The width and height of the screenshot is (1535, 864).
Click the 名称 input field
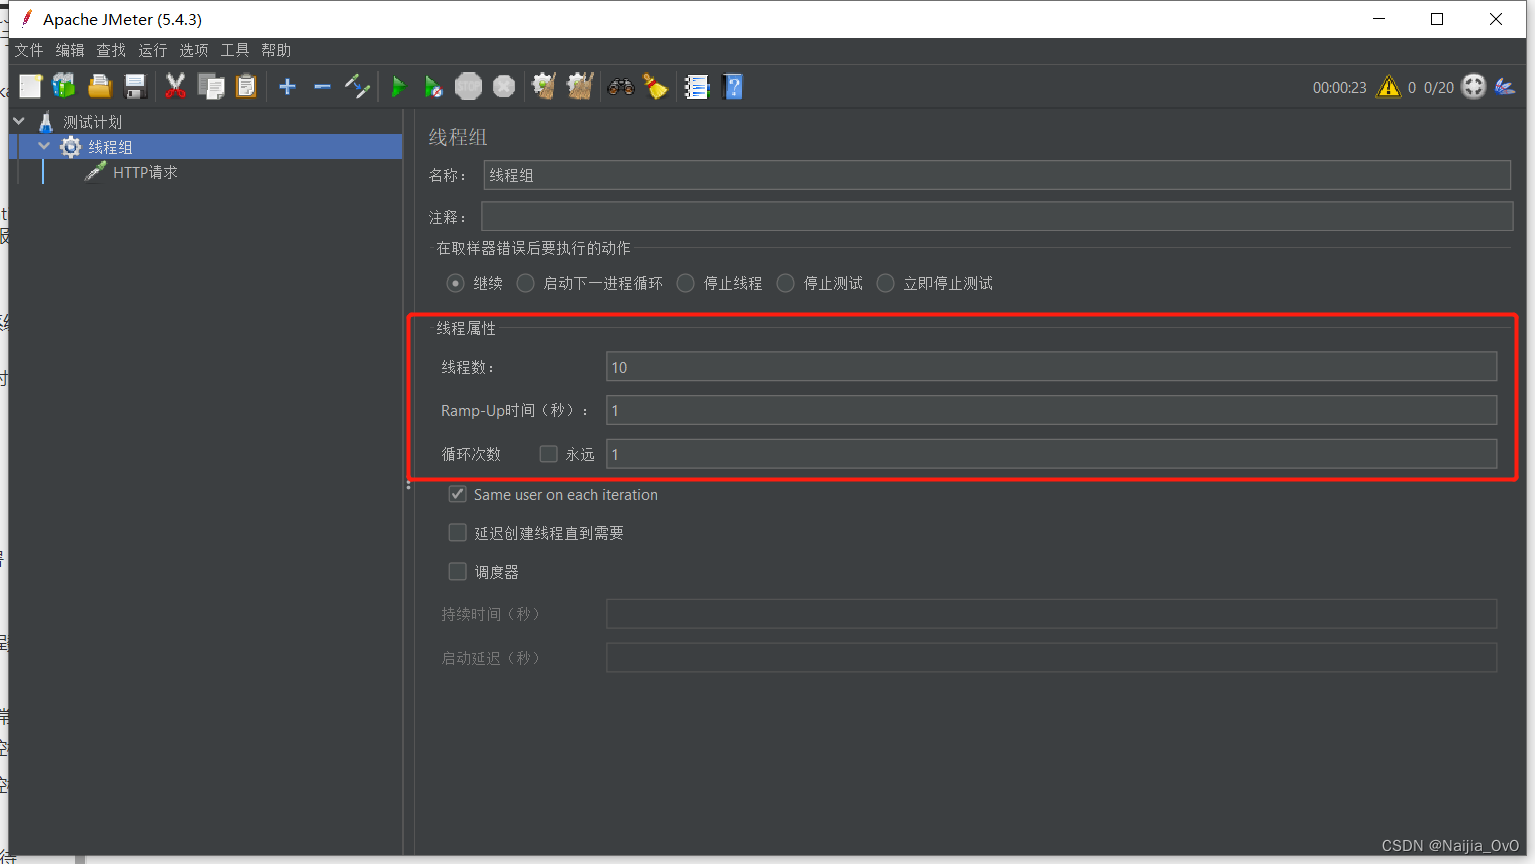coord(997,175)
